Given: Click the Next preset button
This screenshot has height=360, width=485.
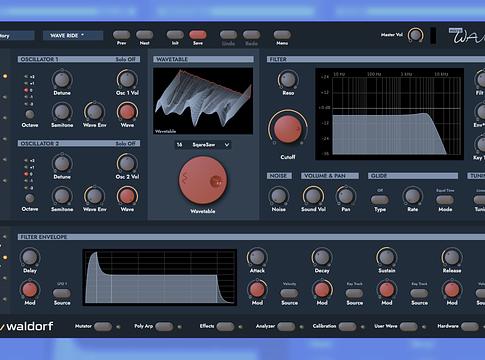Looking at the screenshot, I should coord(144,35).
